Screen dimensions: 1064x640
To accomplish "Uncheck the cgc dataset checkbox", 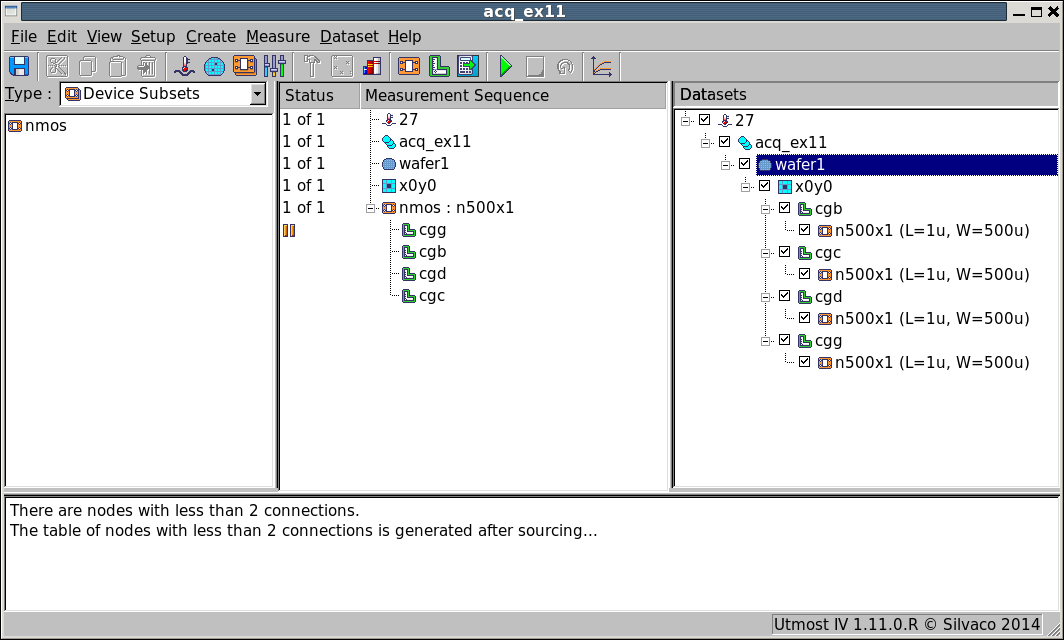I will point(784,252).
